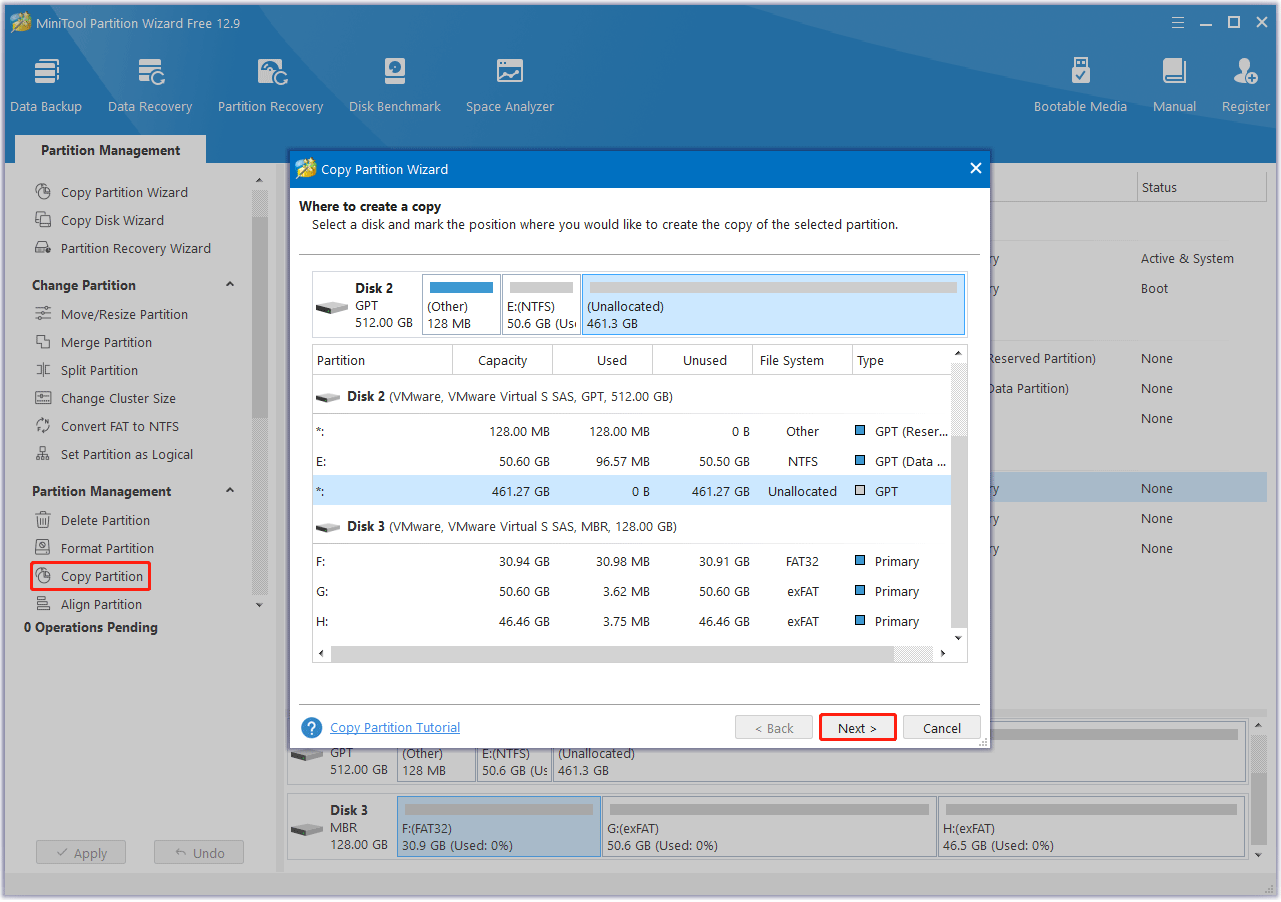Select the 128.00 MB Other partition row
Screen dimensions: 1281x902
point(632,431)
